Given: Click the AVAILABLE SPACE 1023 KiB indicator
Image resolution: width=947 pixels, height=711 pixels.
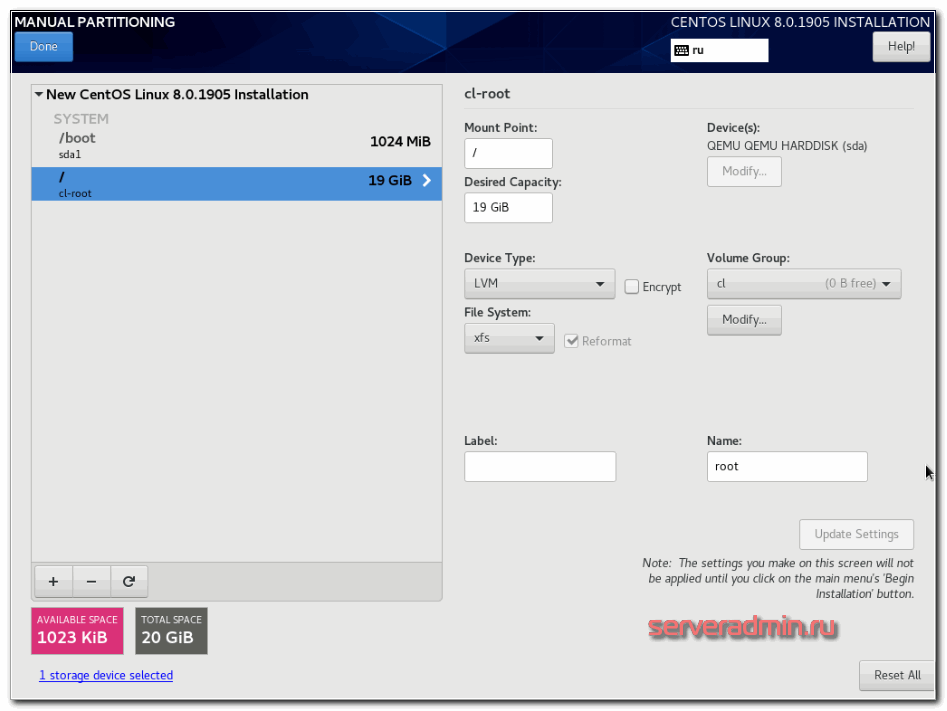Looking at the screenshot, I should pos(77,631).
